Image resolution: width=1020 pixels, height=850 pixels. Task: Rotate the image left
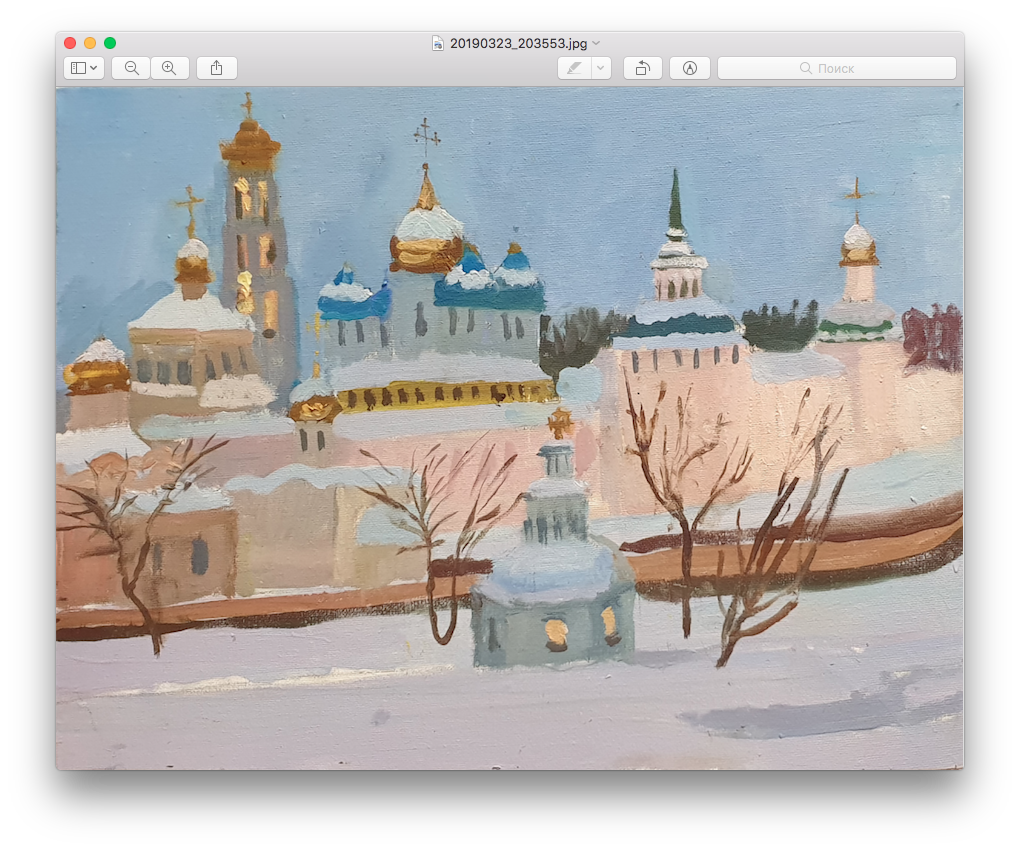click(643, 68)
